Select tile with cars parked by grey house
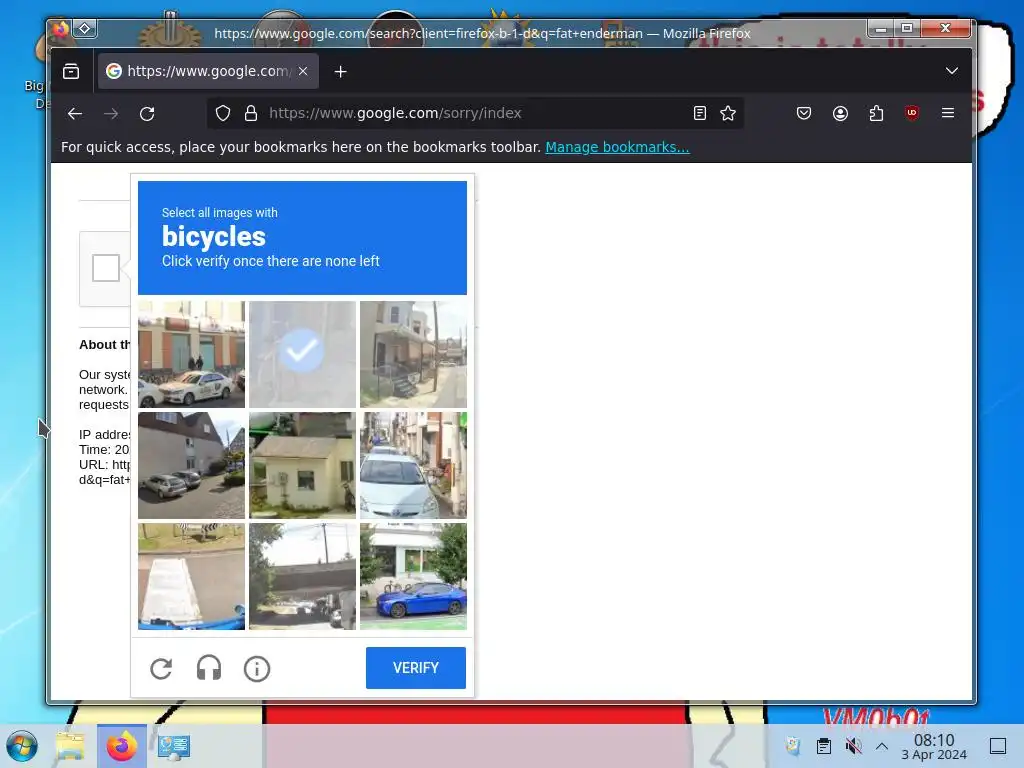Screen dimensions: 1024x768 [x=191, y=465]
